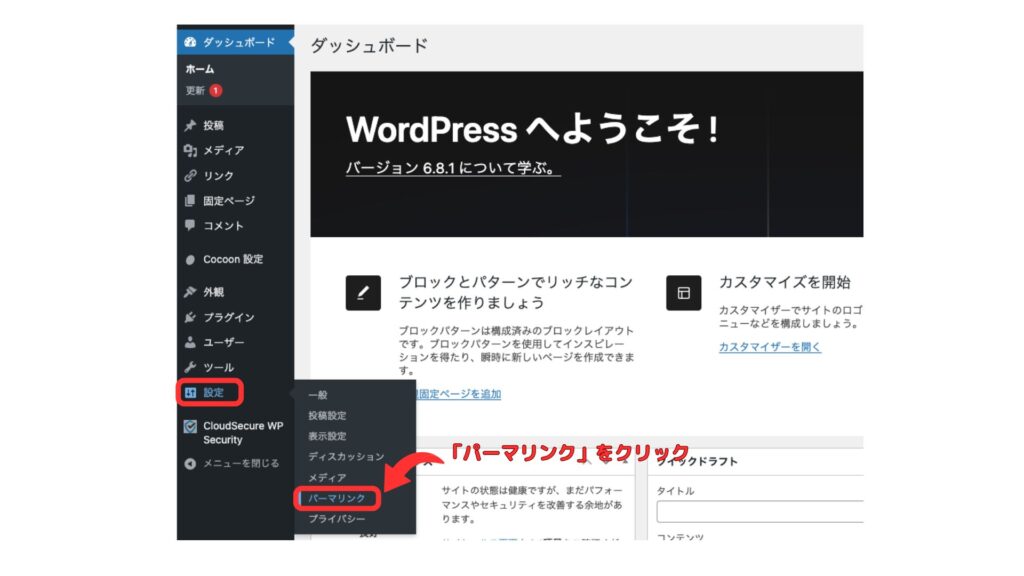Open the リンク menu

point(218,176)
